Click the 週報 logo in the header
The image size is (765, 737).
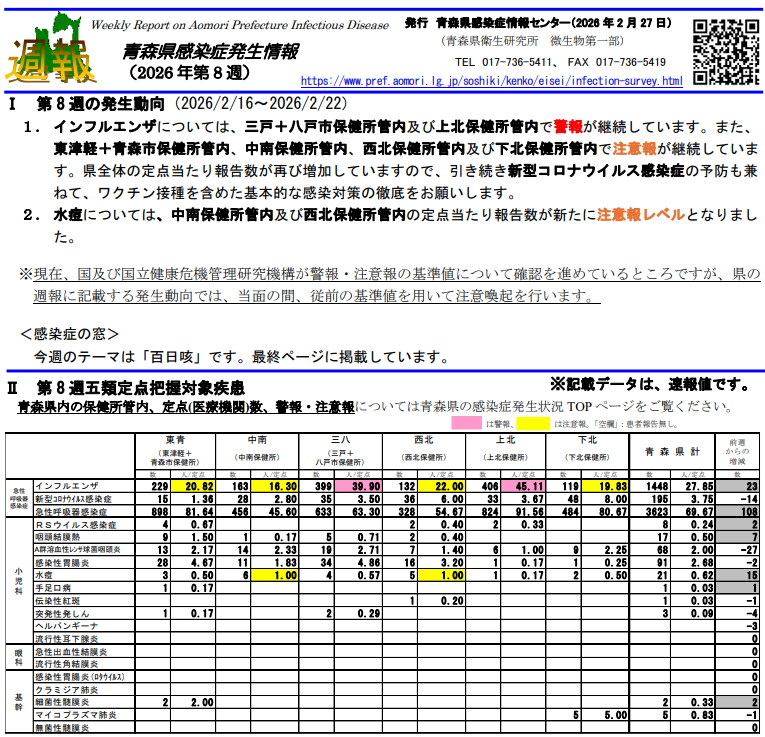[52, 50]
